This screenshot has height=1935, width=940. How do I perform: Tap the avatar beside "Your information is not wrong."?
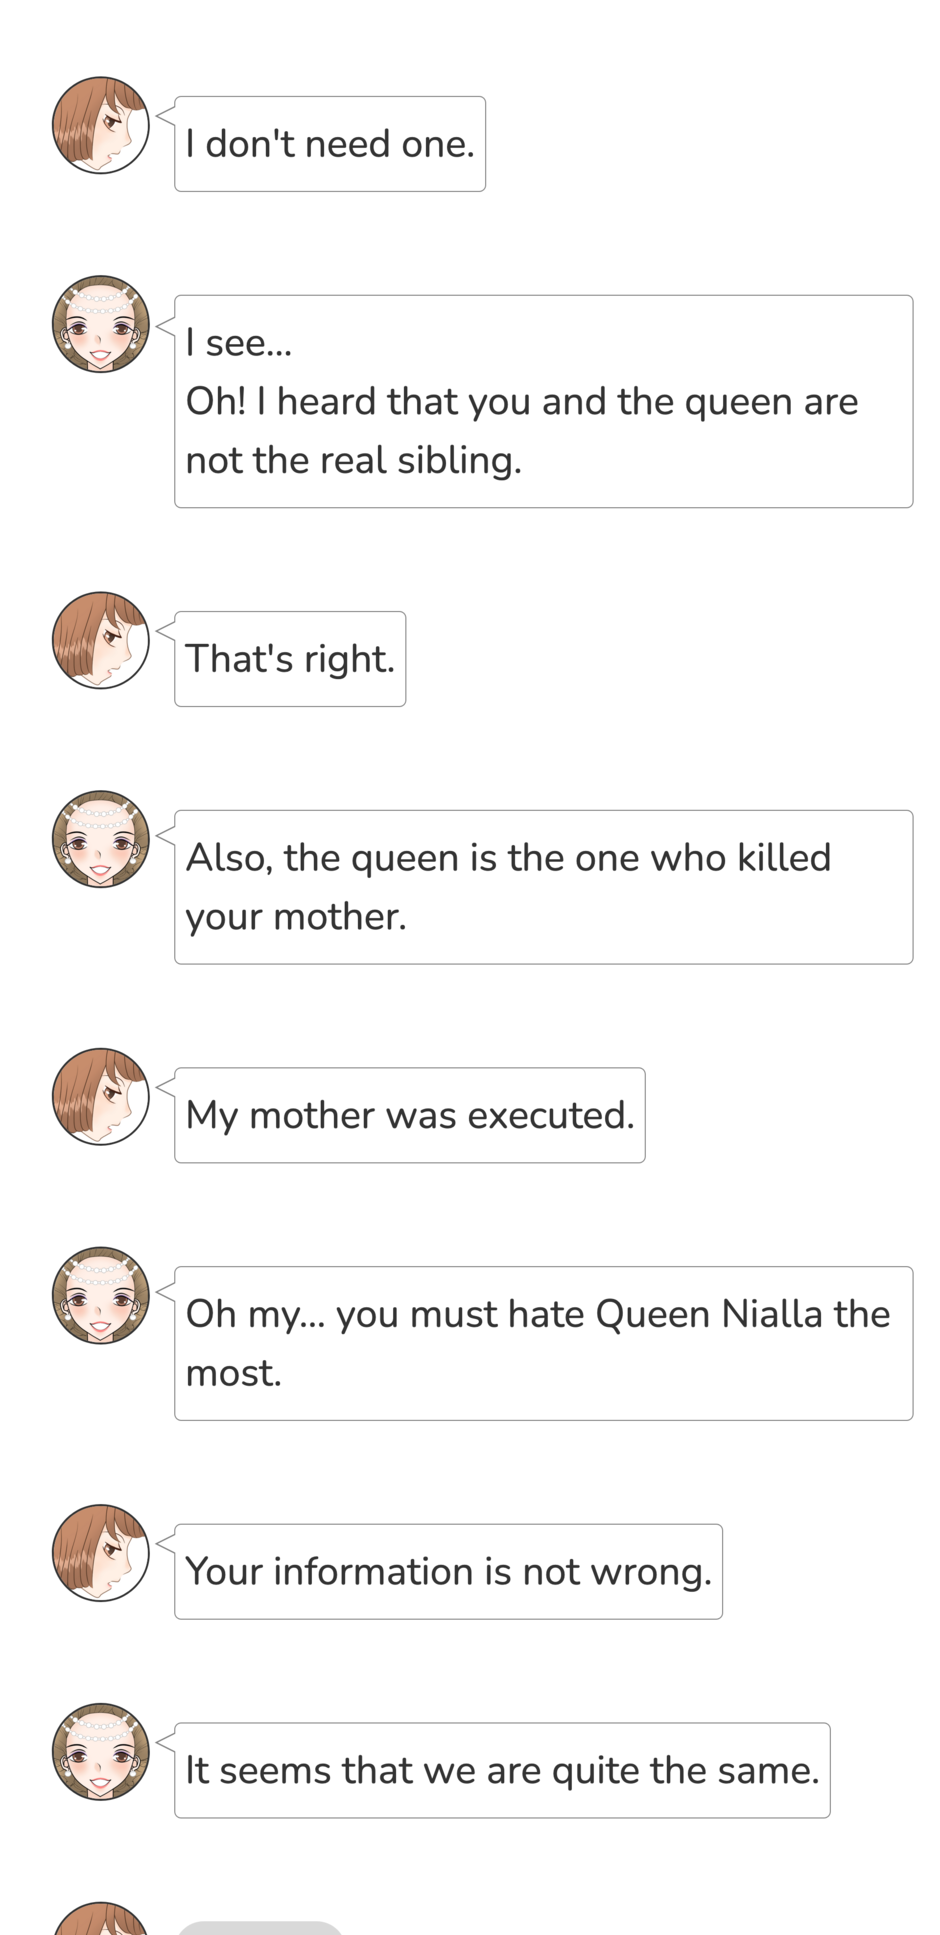(100, 1552)
